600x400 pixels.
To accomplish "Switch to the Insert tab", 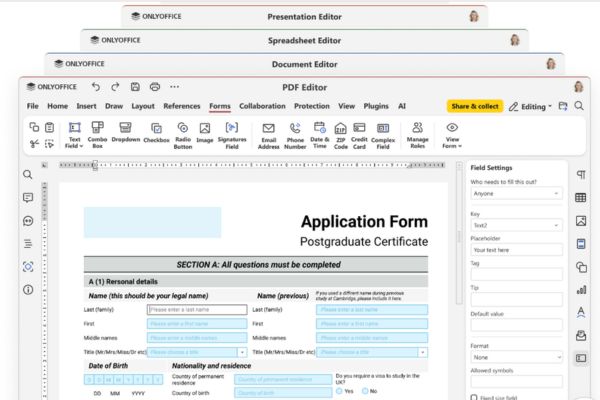I will 86,106.
